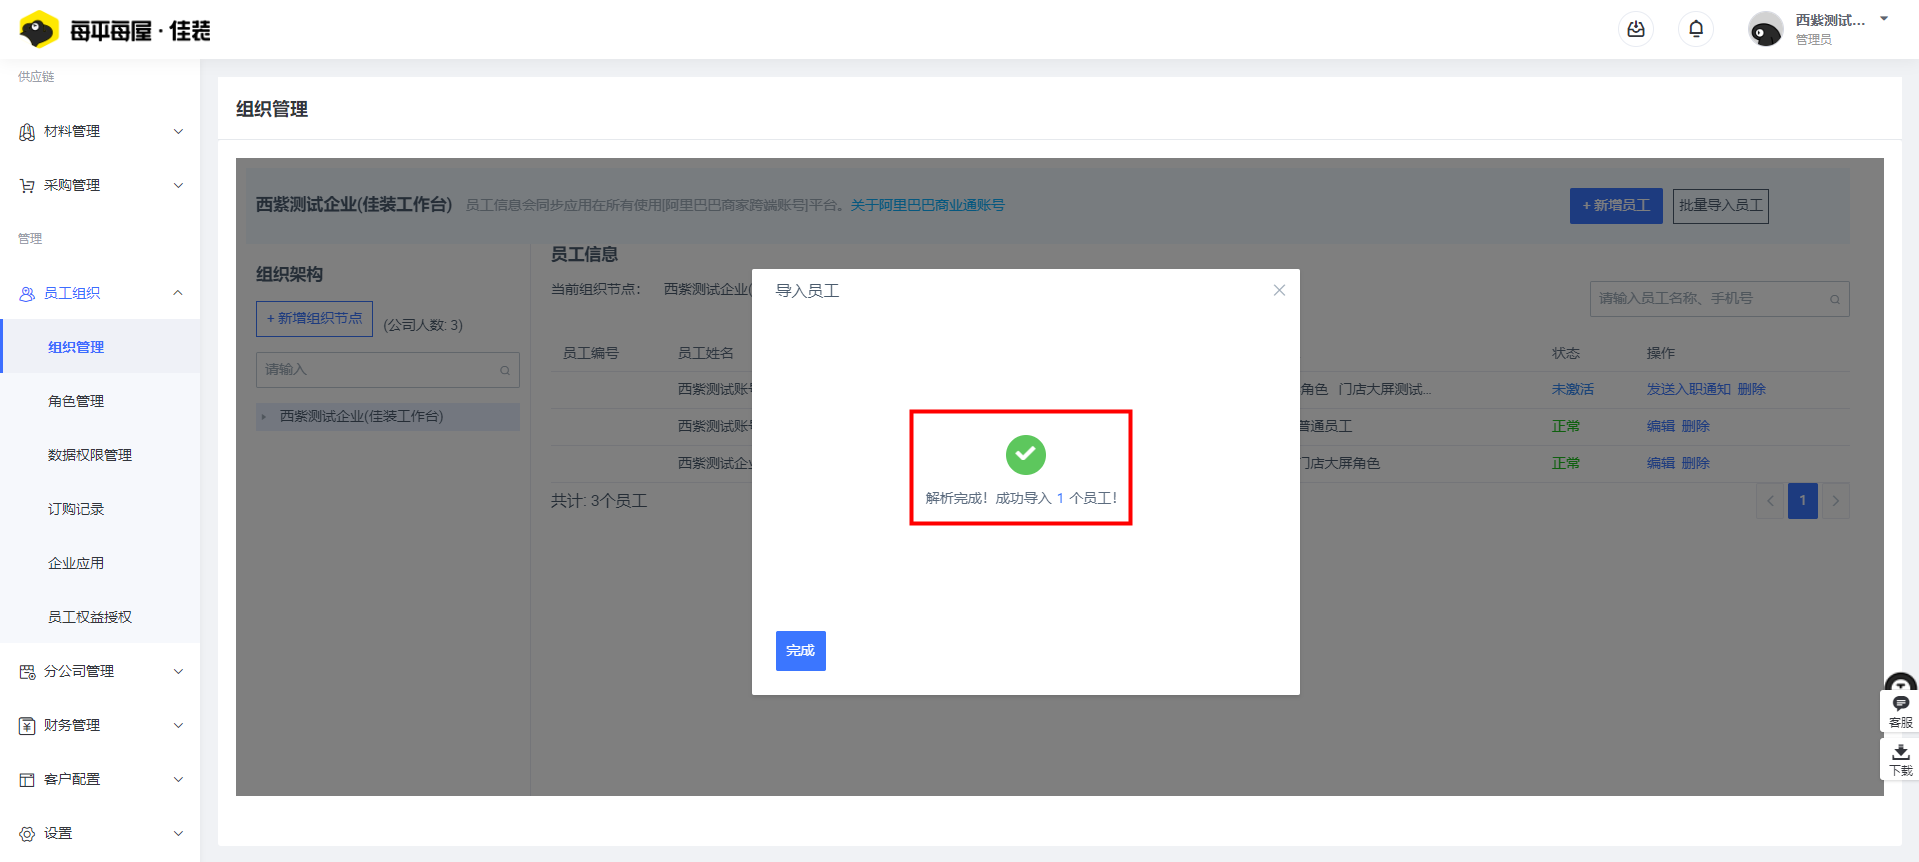Screen dimensions: 1919x862
Task: Click the round headset widget icon above 客服
Action: coord(1900,683)
